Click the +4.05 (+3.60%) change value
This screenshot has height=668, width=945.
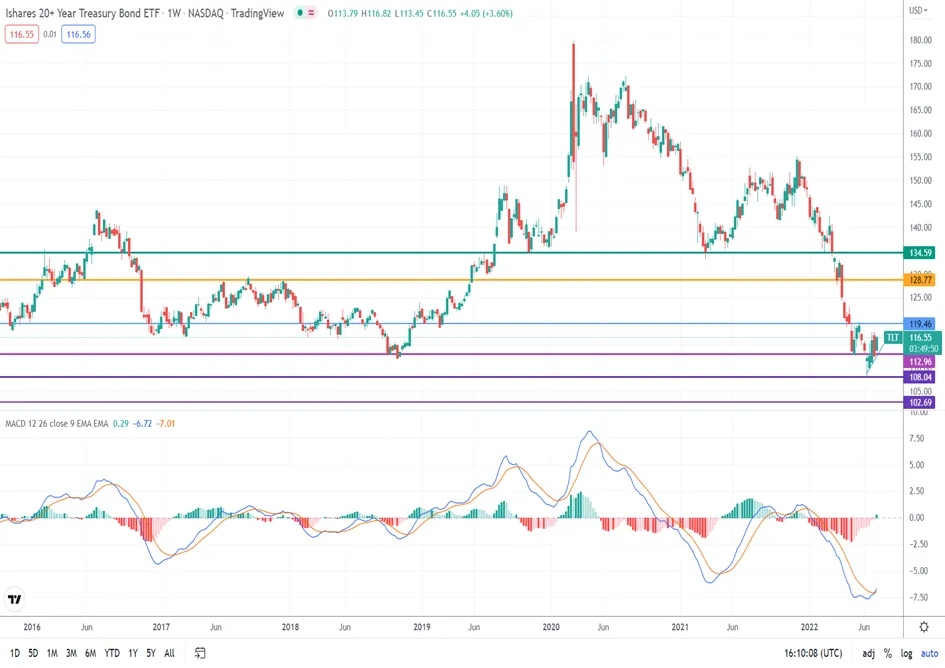[x=486, y=13]
